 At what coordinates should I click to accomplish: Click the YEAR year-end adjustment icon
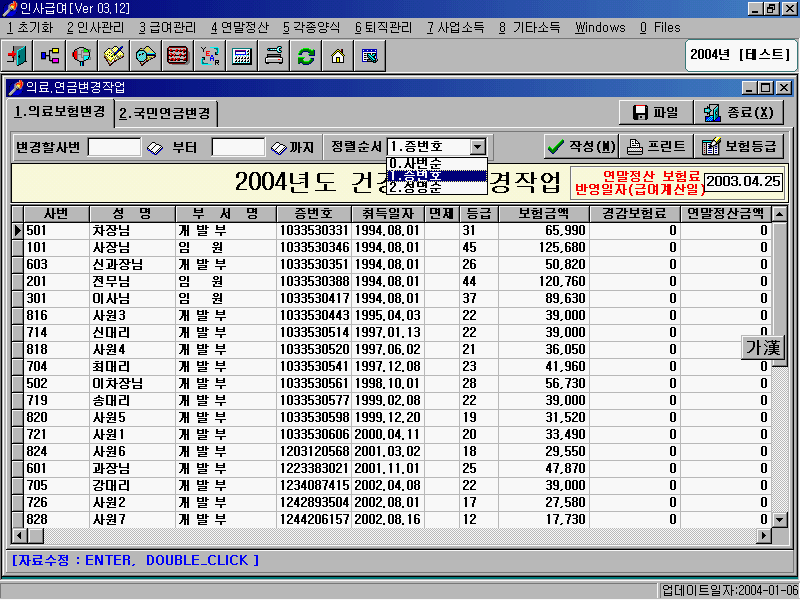tap(209, 57)
